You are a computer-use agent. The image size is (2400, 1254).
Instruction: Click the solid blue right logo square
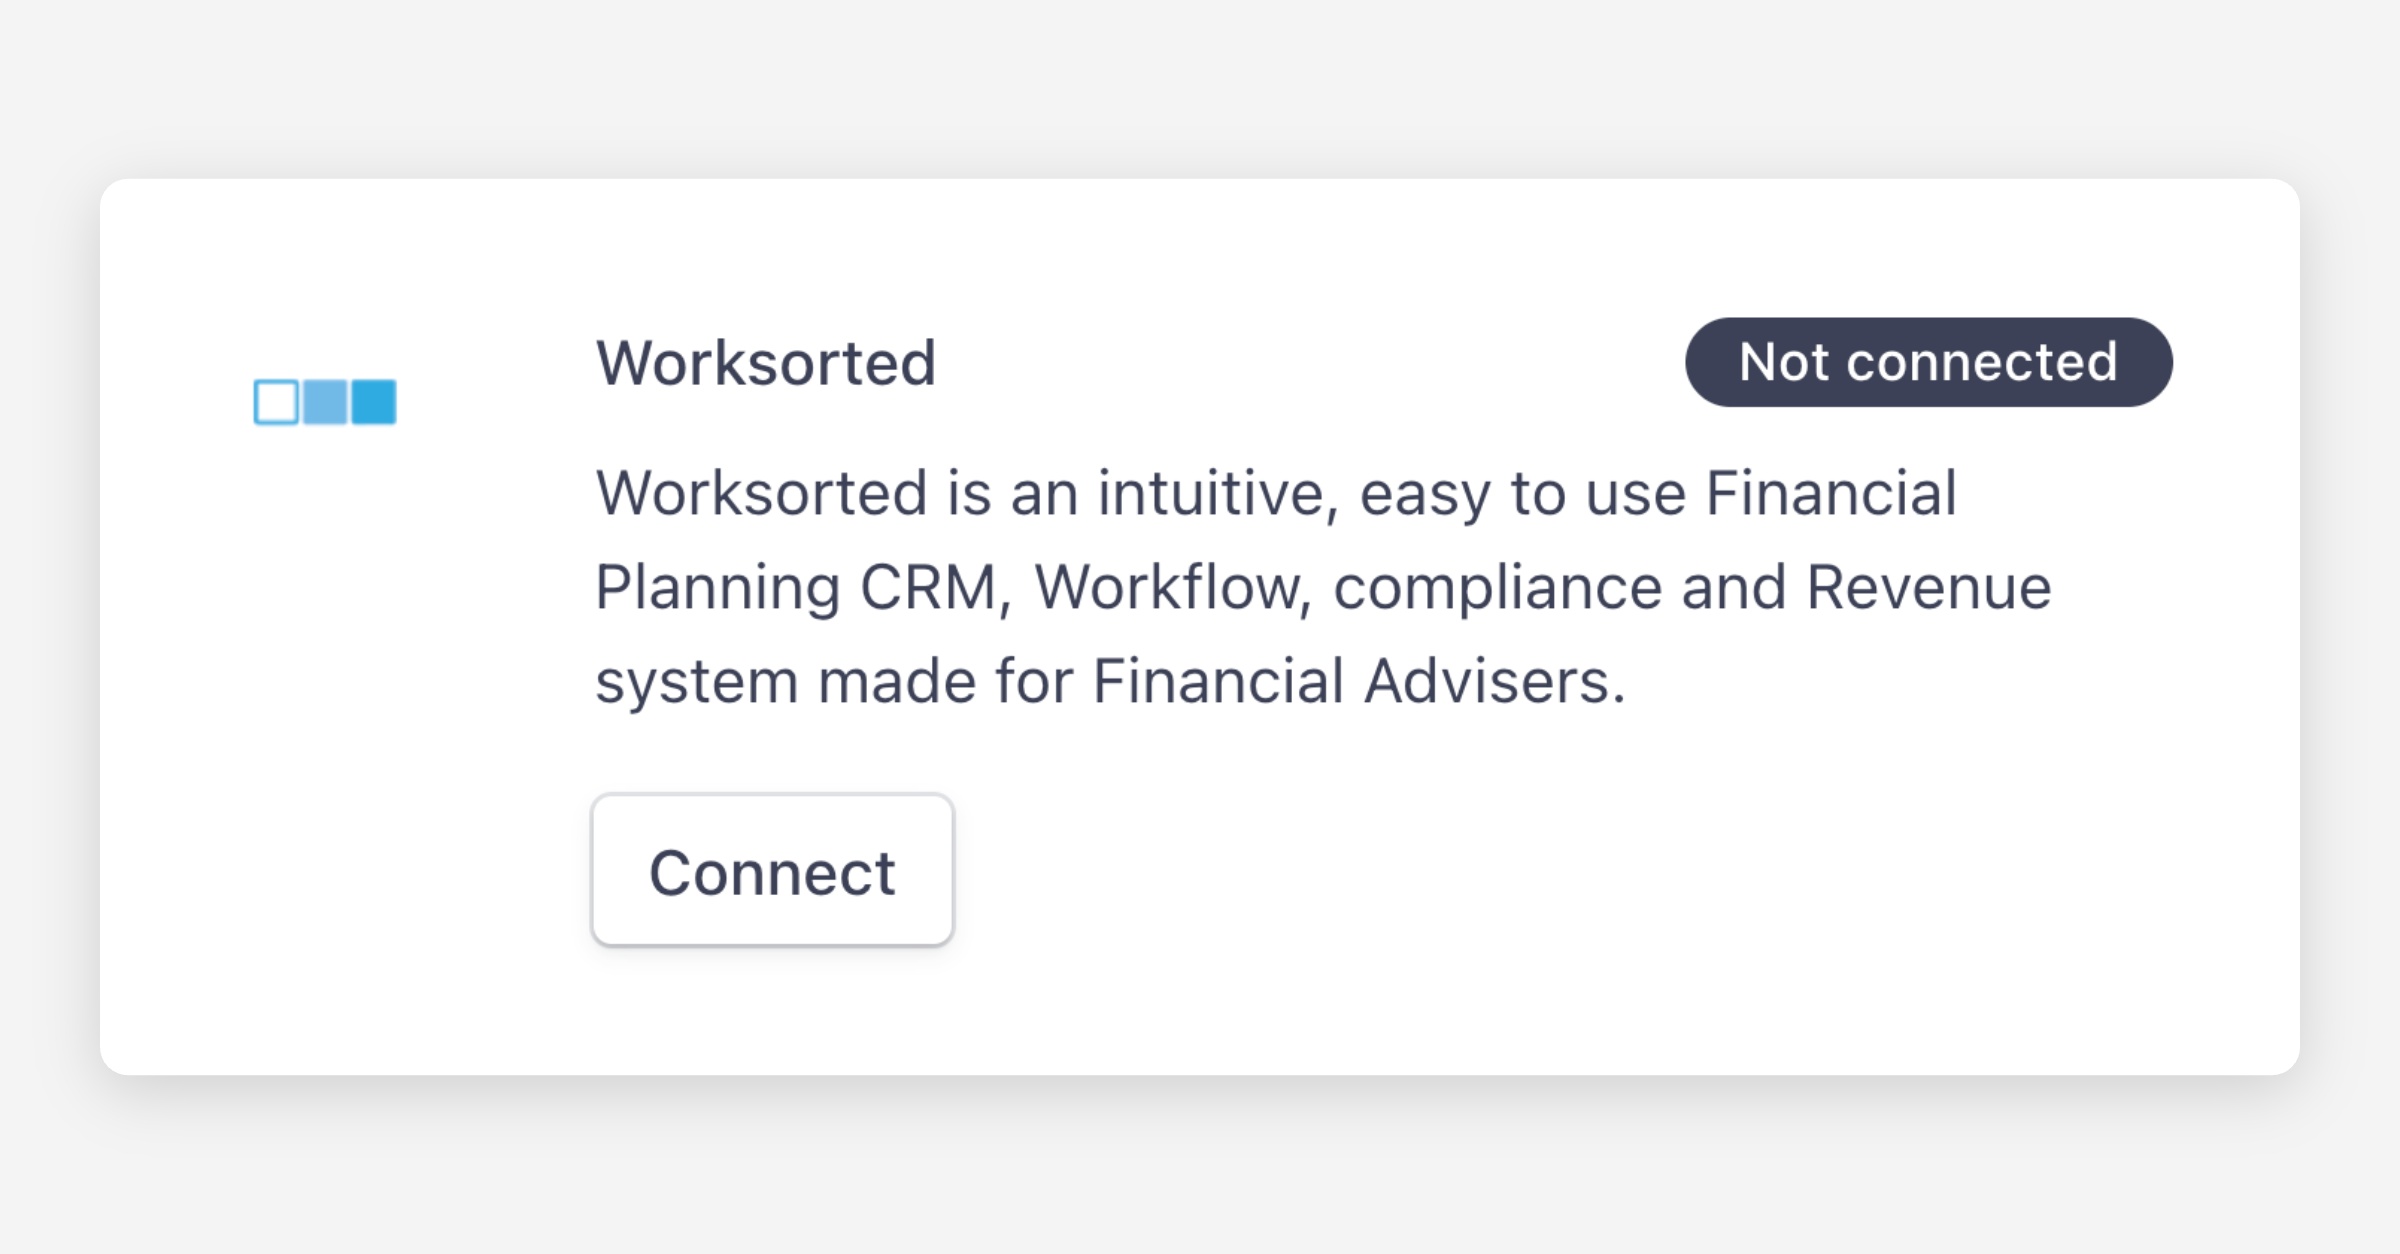click(x=374, y=402)
